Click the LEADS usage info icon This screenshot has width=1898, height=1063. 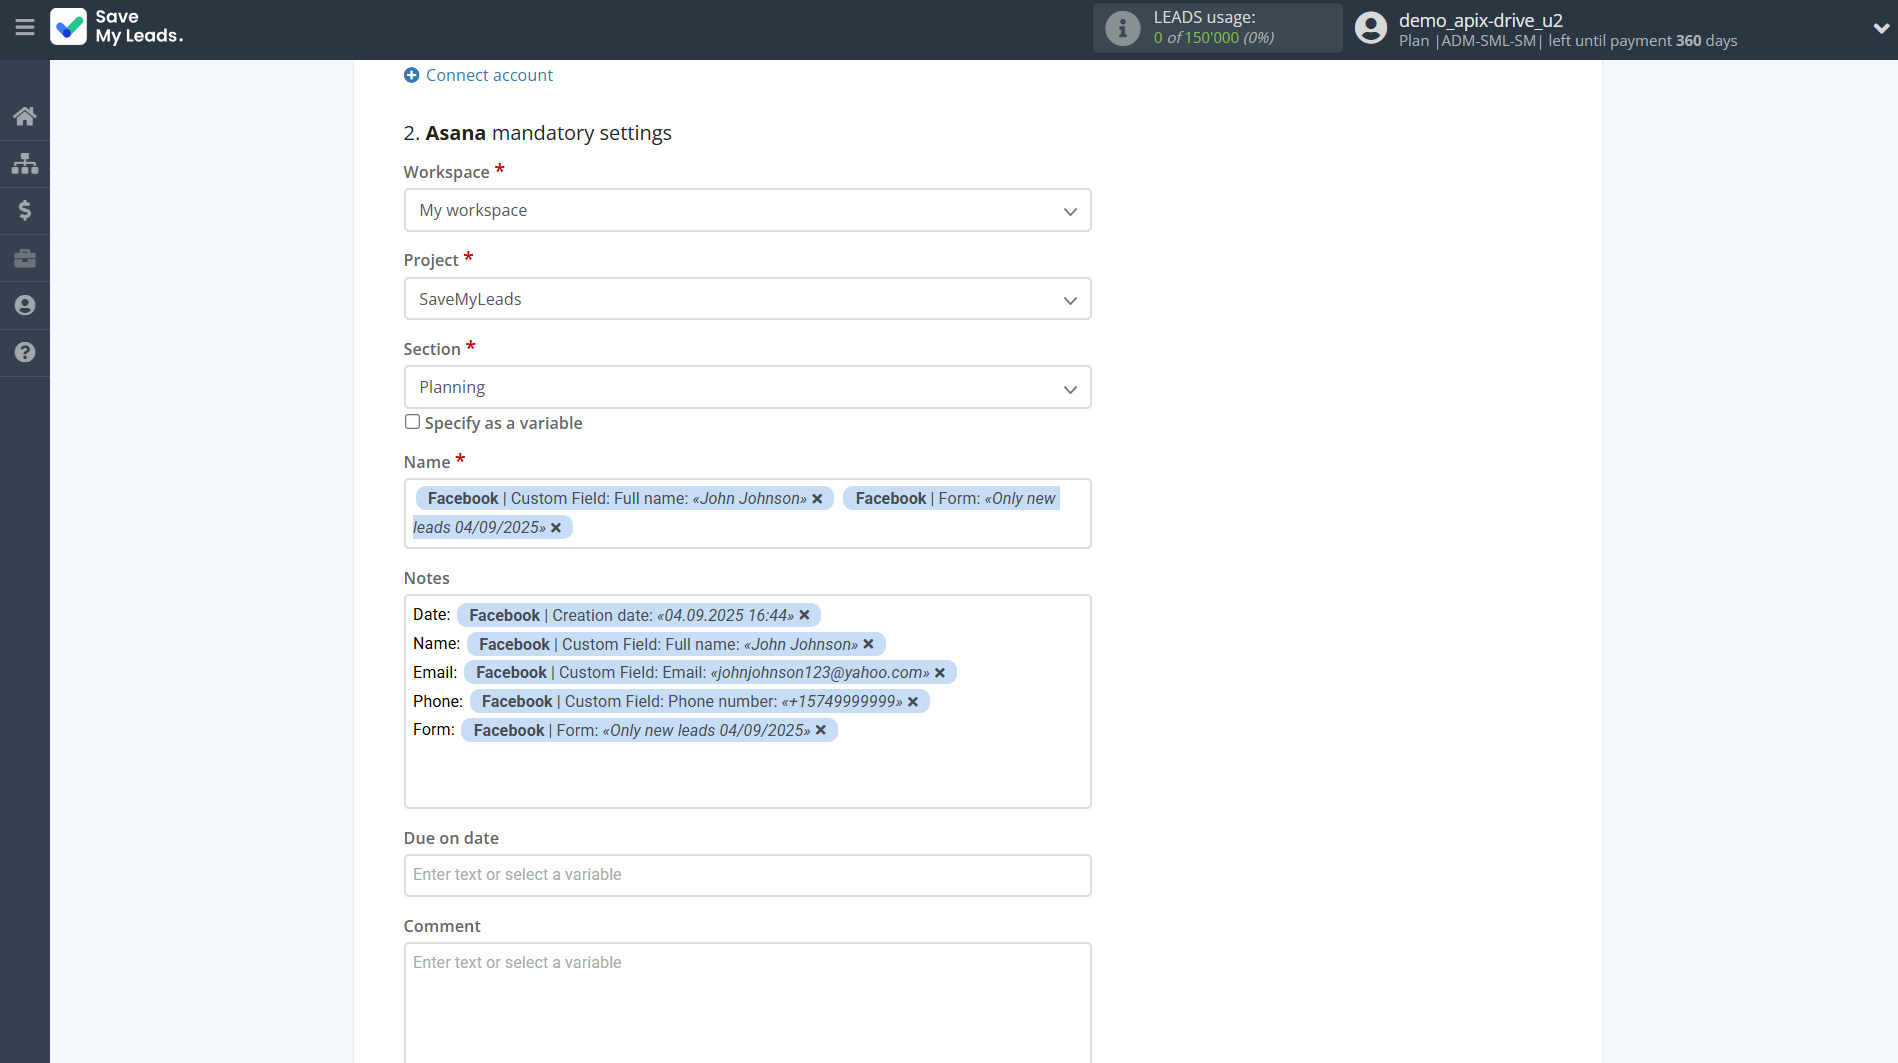[x=1122, y=28]
